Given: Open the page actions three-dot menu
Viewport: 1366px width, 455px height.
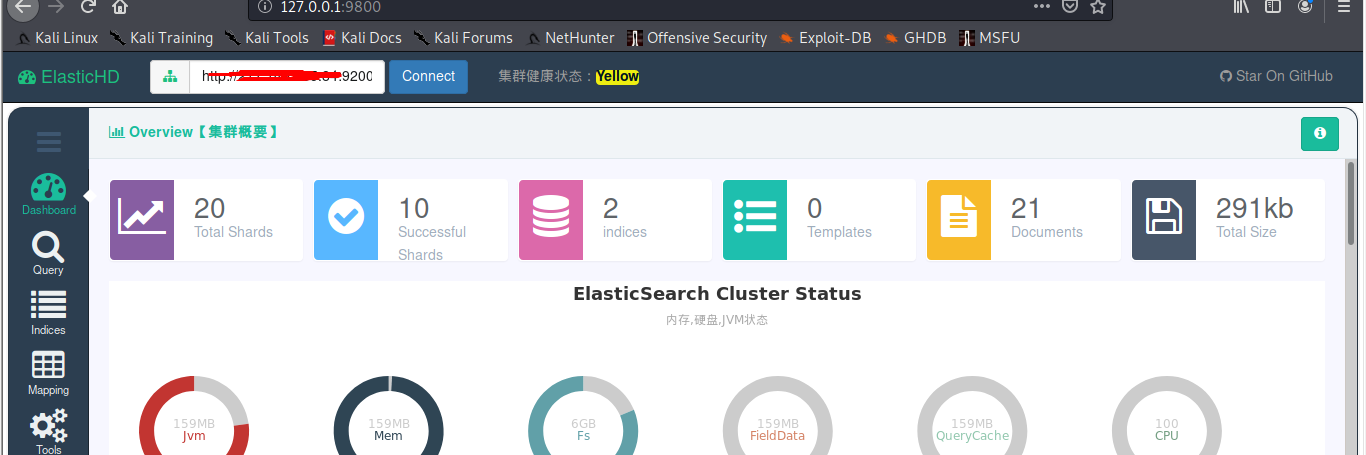Looking at the screenshot, I should click(1042, 6).
